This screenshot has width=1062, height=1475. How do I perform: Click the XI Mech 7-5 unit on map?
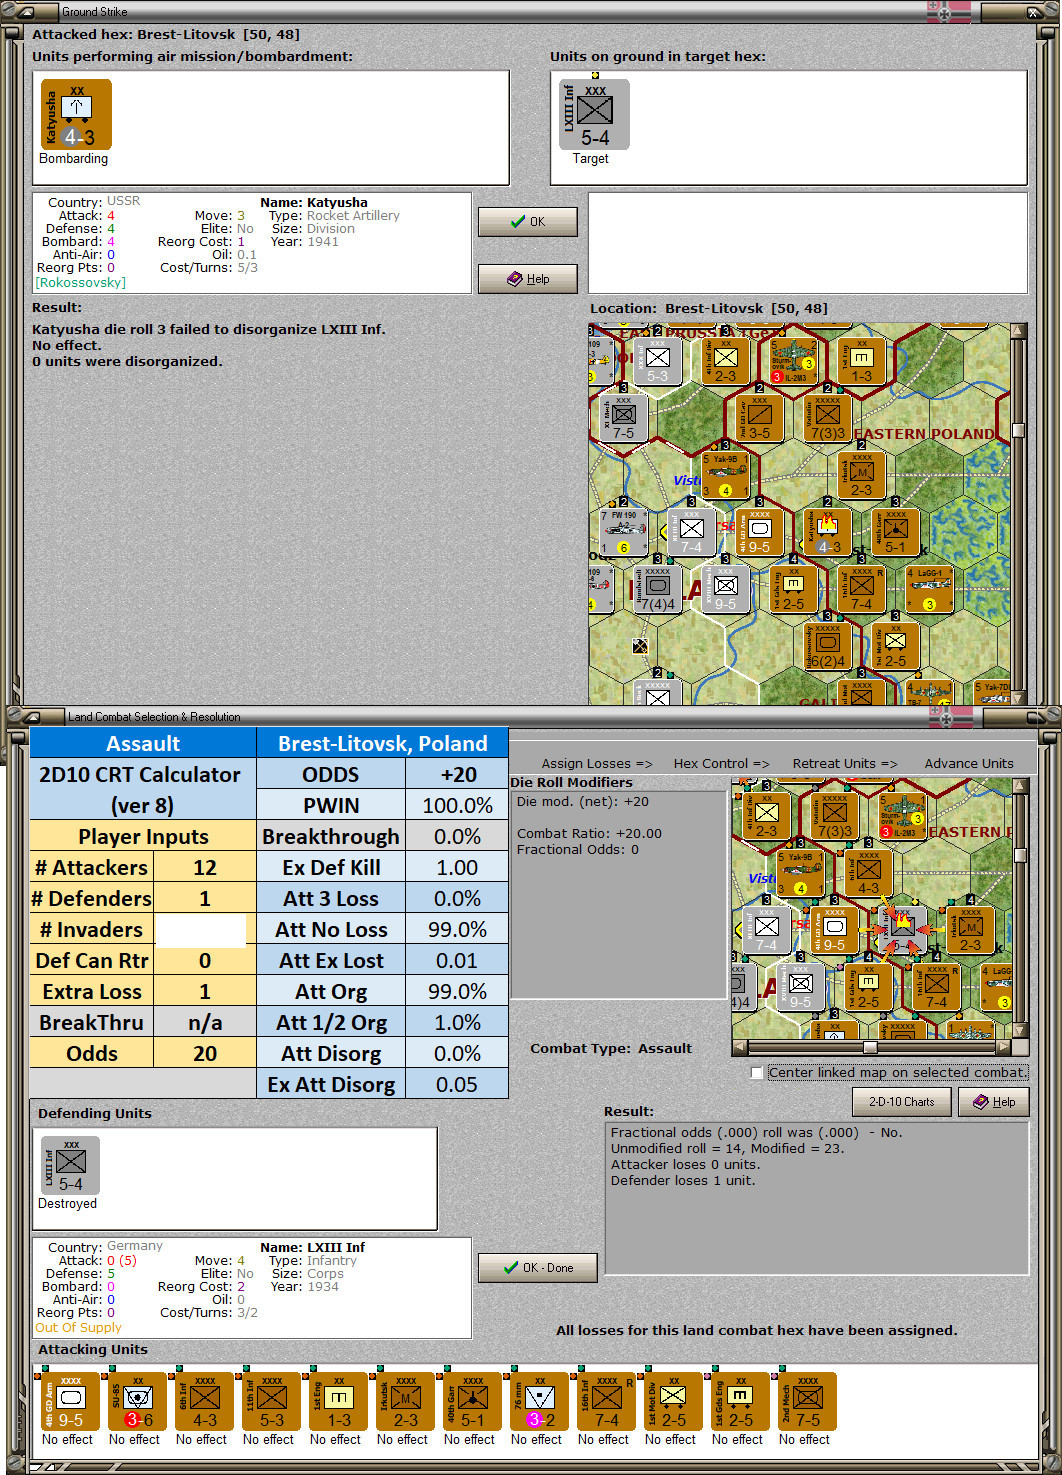[624, 418]
